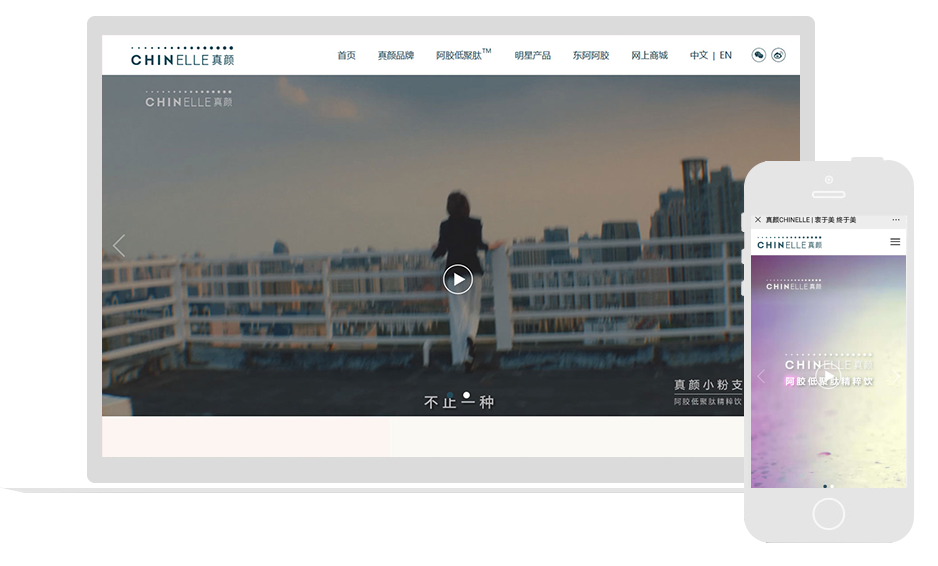
Task: Play the video on the phone banner
Action: pyautogui.click(x=829, y=376)
